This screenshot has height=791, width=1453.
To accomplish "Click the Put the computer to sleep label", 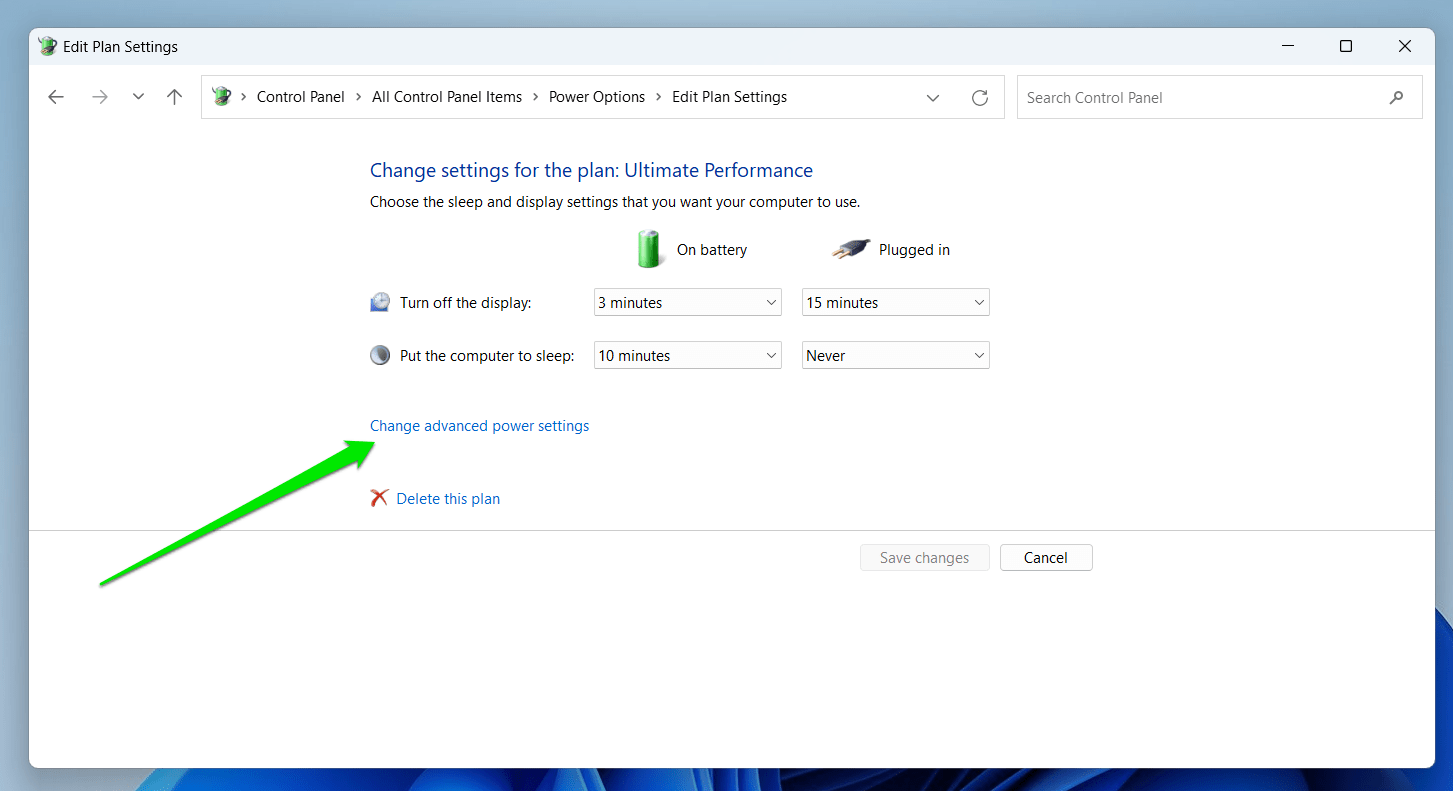I will coord(487,356).
